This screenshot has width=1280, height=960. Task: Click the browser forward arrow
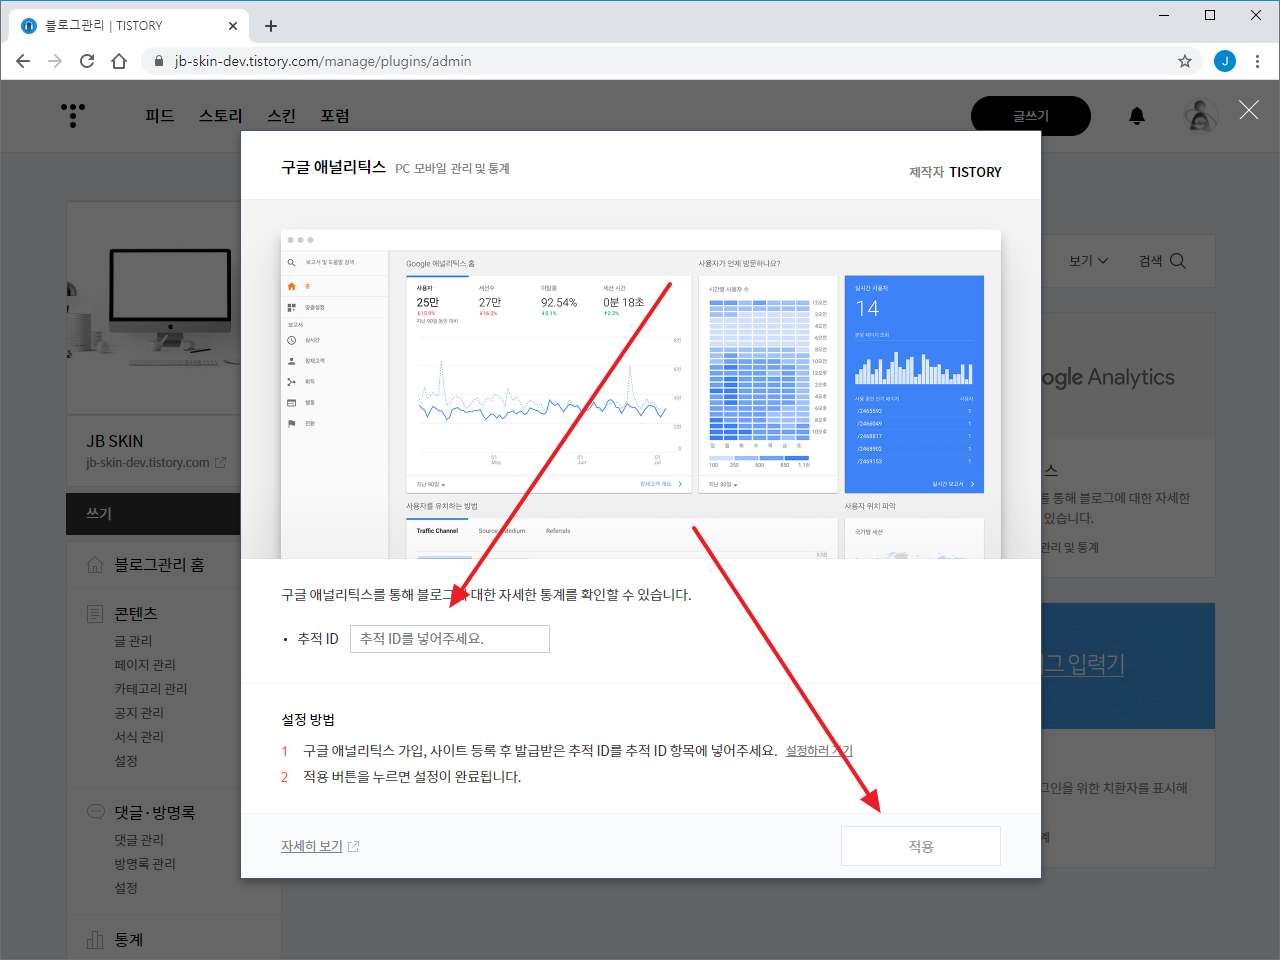(55, 61)
